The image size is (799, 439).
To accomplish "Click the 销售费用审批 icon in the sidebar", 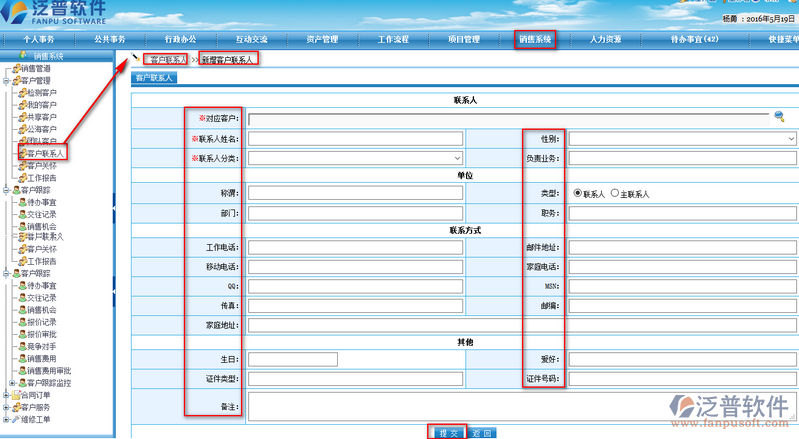I will coord(22,371).
